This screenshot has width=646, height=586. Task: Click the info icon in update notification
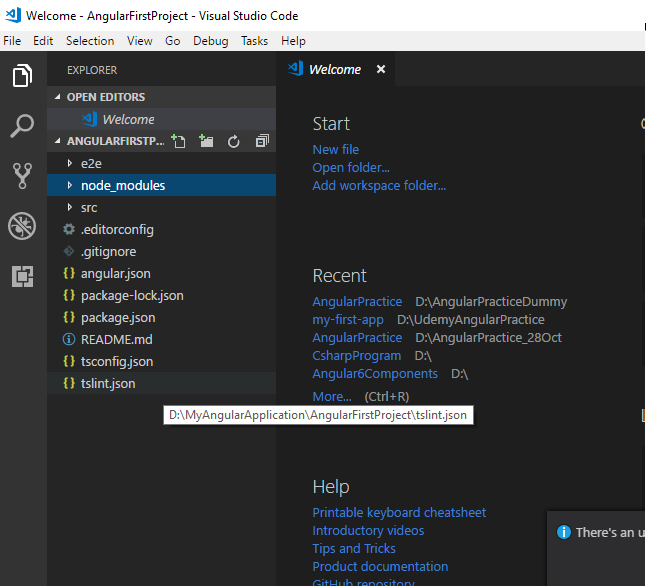pyautogui.click(x=564, y=532)
